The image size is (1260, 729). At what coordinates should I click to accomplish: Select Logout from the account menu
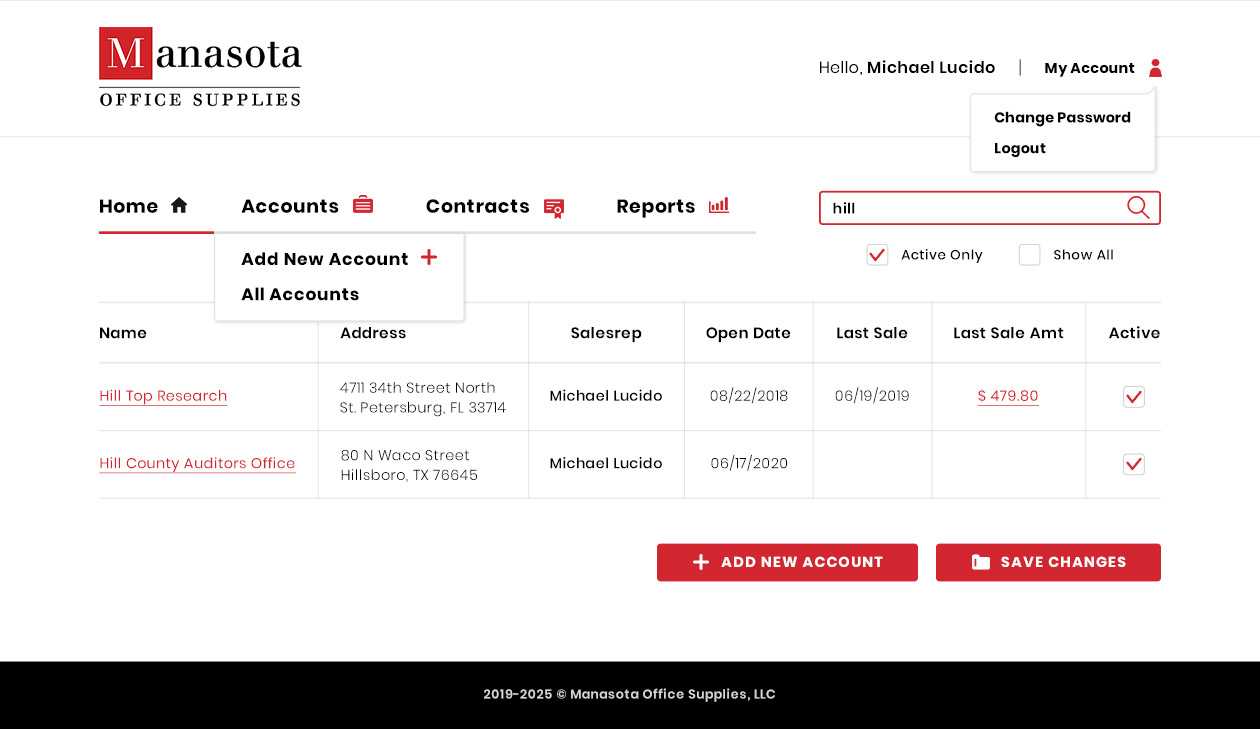[1019, 148]
